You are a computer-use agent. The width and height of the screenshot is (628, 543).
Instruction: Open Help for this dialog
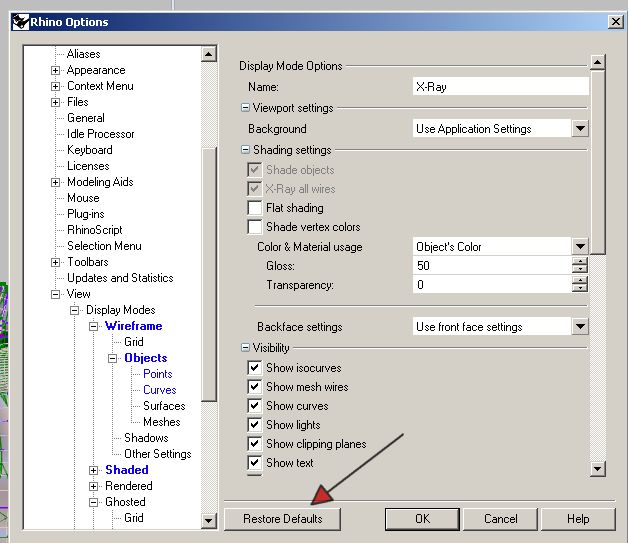[578, 519]
